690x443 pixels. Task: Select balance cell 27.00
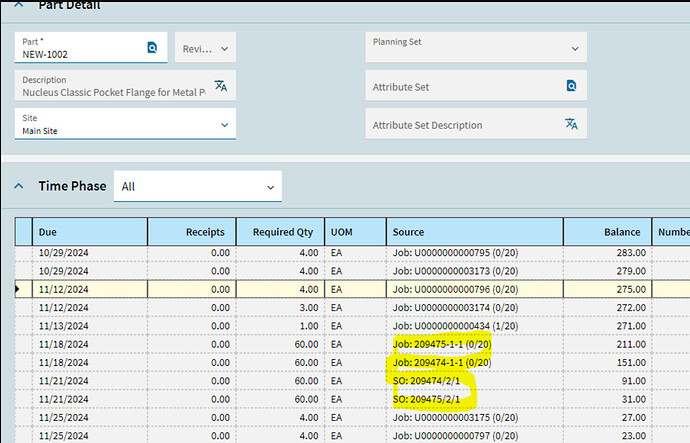pyautogui.click(x=607, y=417)
